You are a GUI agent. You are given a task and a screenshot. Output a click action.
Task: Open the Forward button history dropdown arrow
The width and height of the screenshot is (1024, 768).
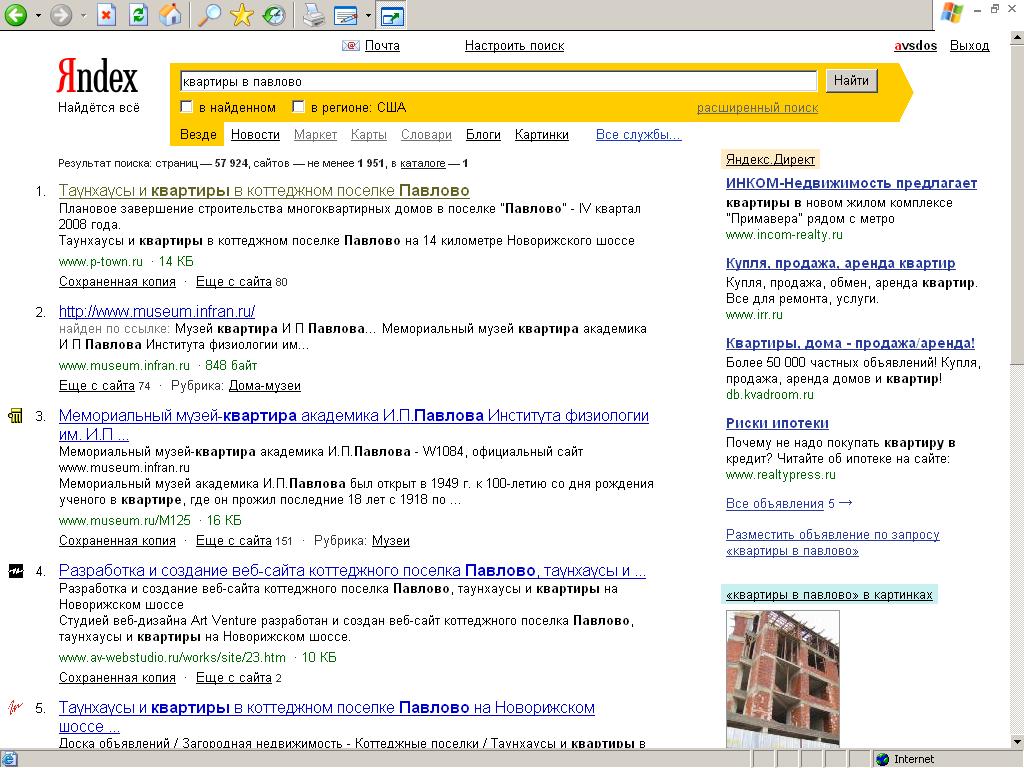pos(83,15)
